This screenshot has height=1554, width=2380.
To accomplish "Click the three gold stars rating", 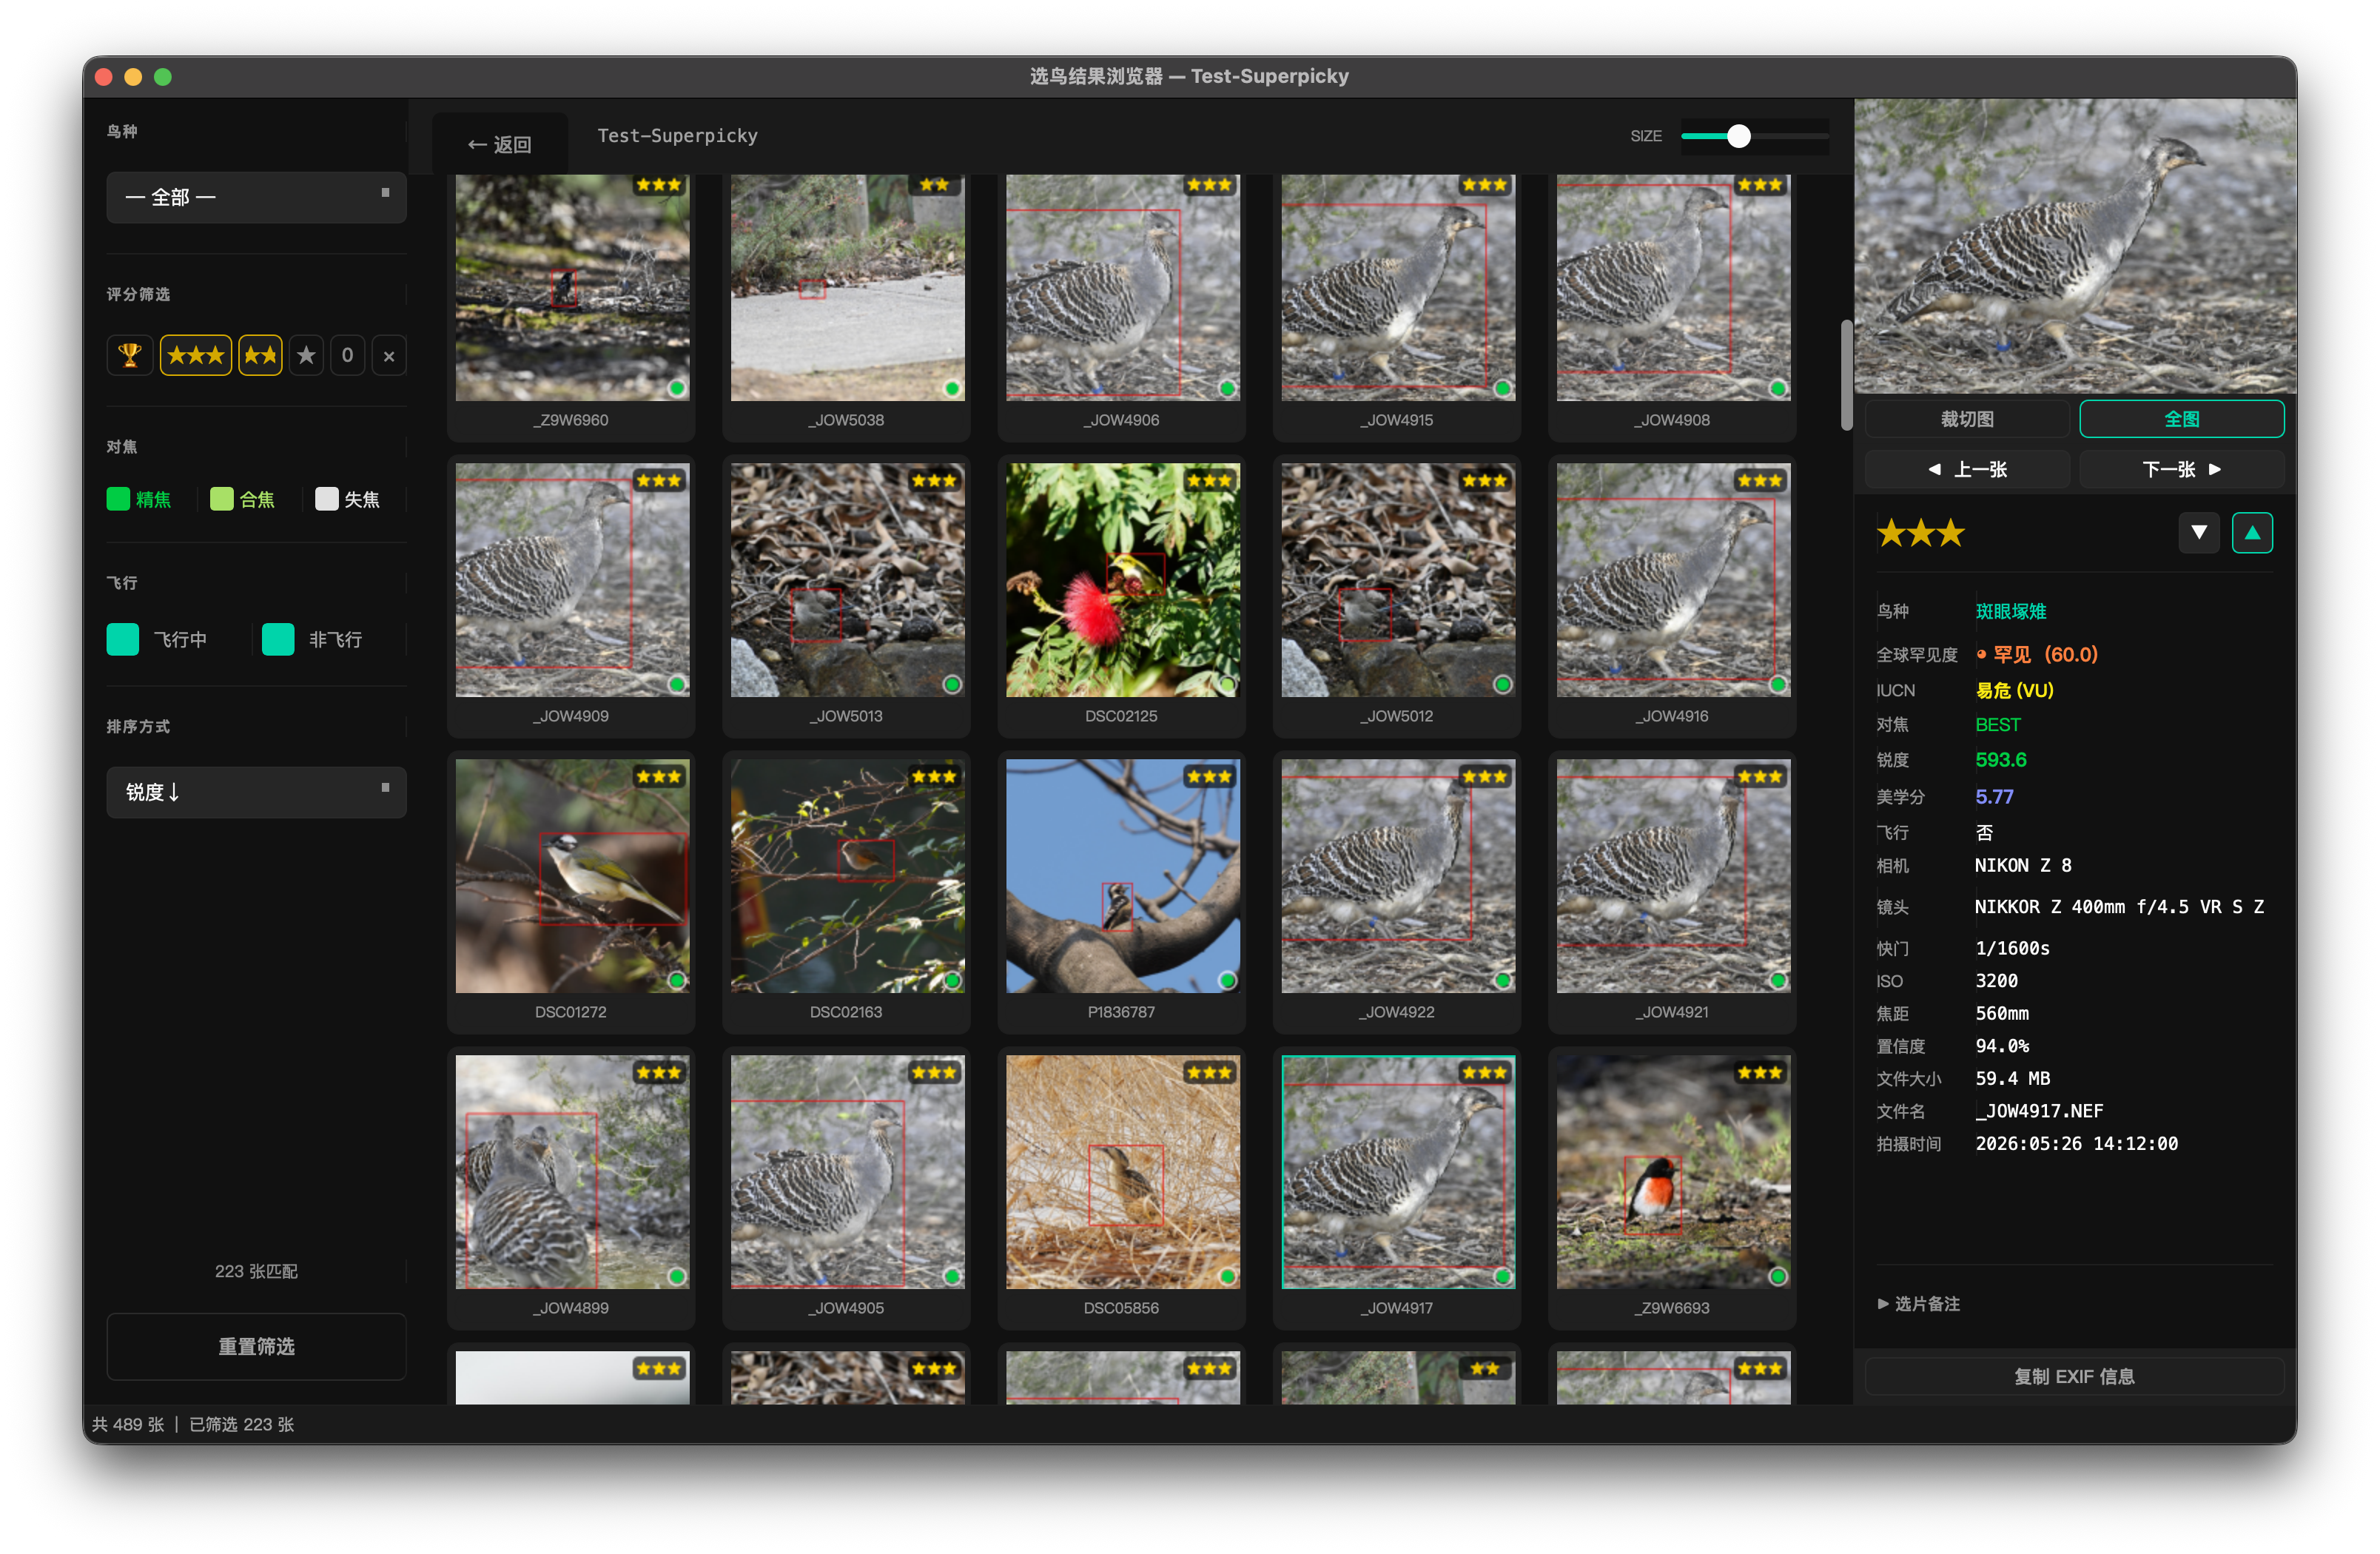I will click(1921, 533).
